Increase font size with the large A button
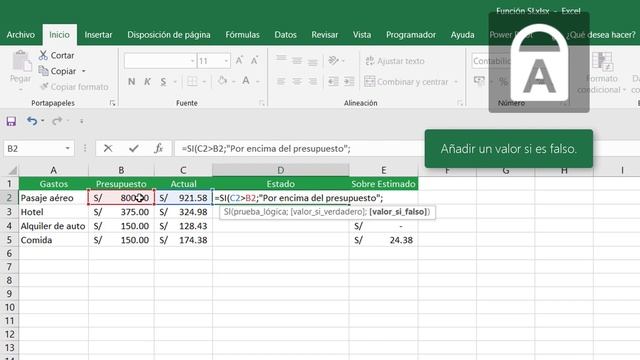 click(x=239, y=61)
